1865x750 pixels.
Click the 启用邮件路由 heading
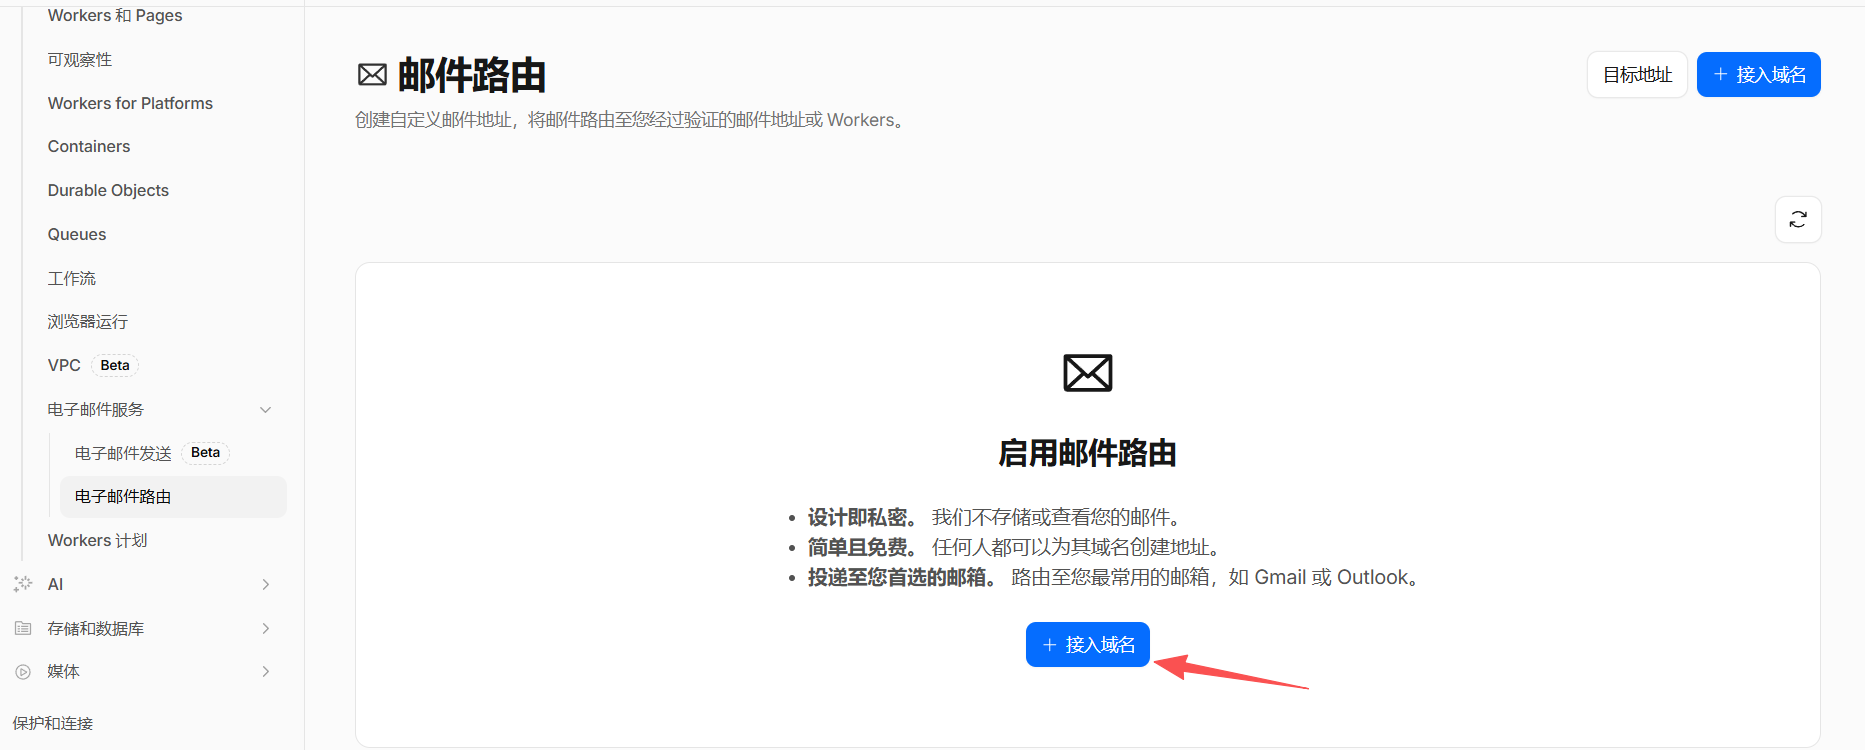pyautogui.click(x=1088, y=453)
